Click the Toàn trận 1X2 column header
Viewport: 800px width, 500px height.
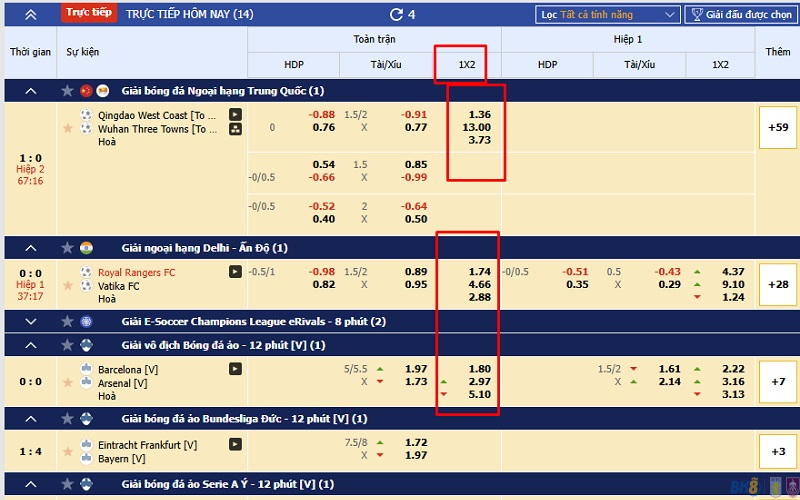[467, 64]
